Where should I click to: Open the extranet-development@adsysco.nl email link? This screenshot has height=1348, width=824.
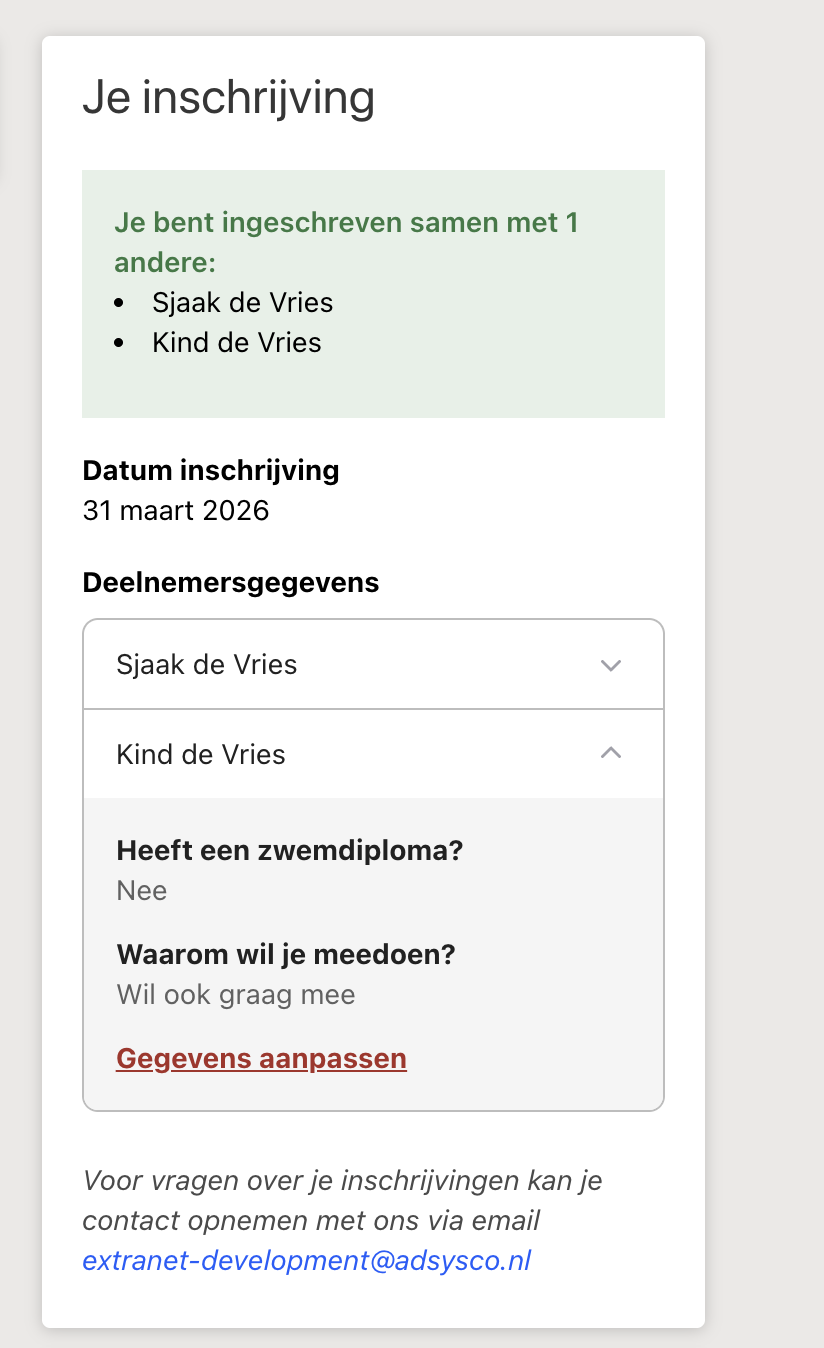tap(306, 1260)
